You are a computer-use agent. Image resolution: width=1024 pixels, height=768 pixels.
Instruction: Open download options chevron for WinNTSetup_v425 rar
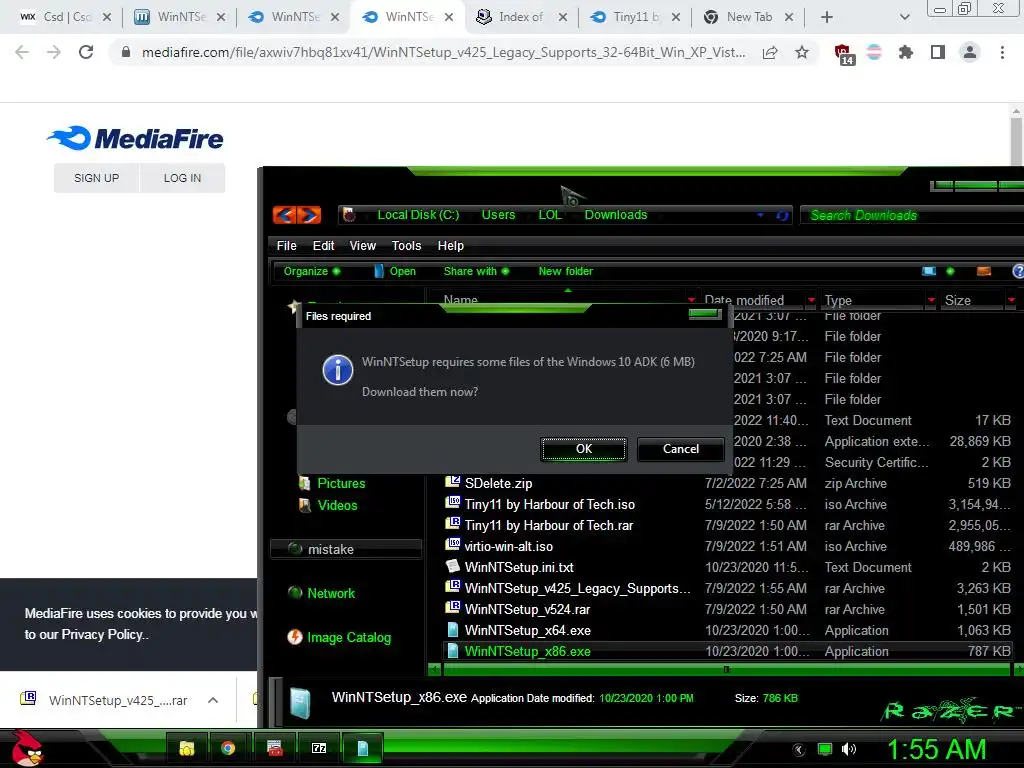(213, 700)
